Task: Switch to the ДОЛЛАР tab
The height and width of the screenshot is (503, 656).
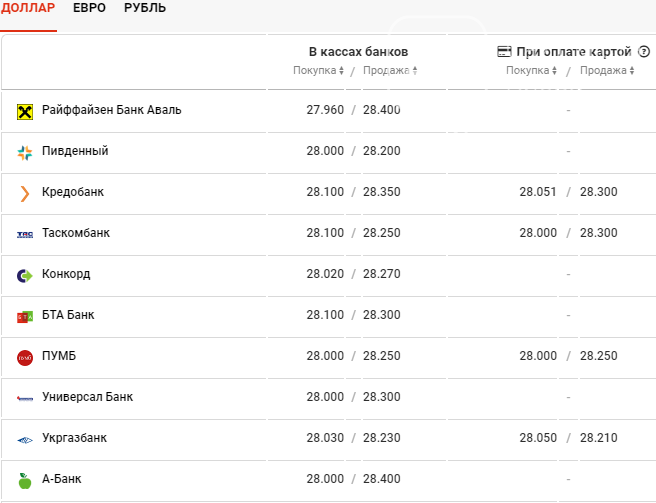Action: pos(28,8)
